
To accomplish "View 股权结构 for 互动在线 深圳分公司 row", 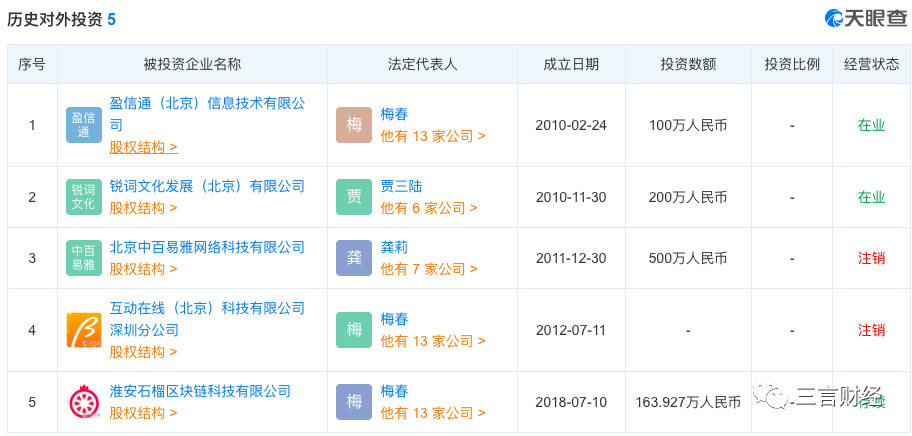I will (x=144, y=352).
